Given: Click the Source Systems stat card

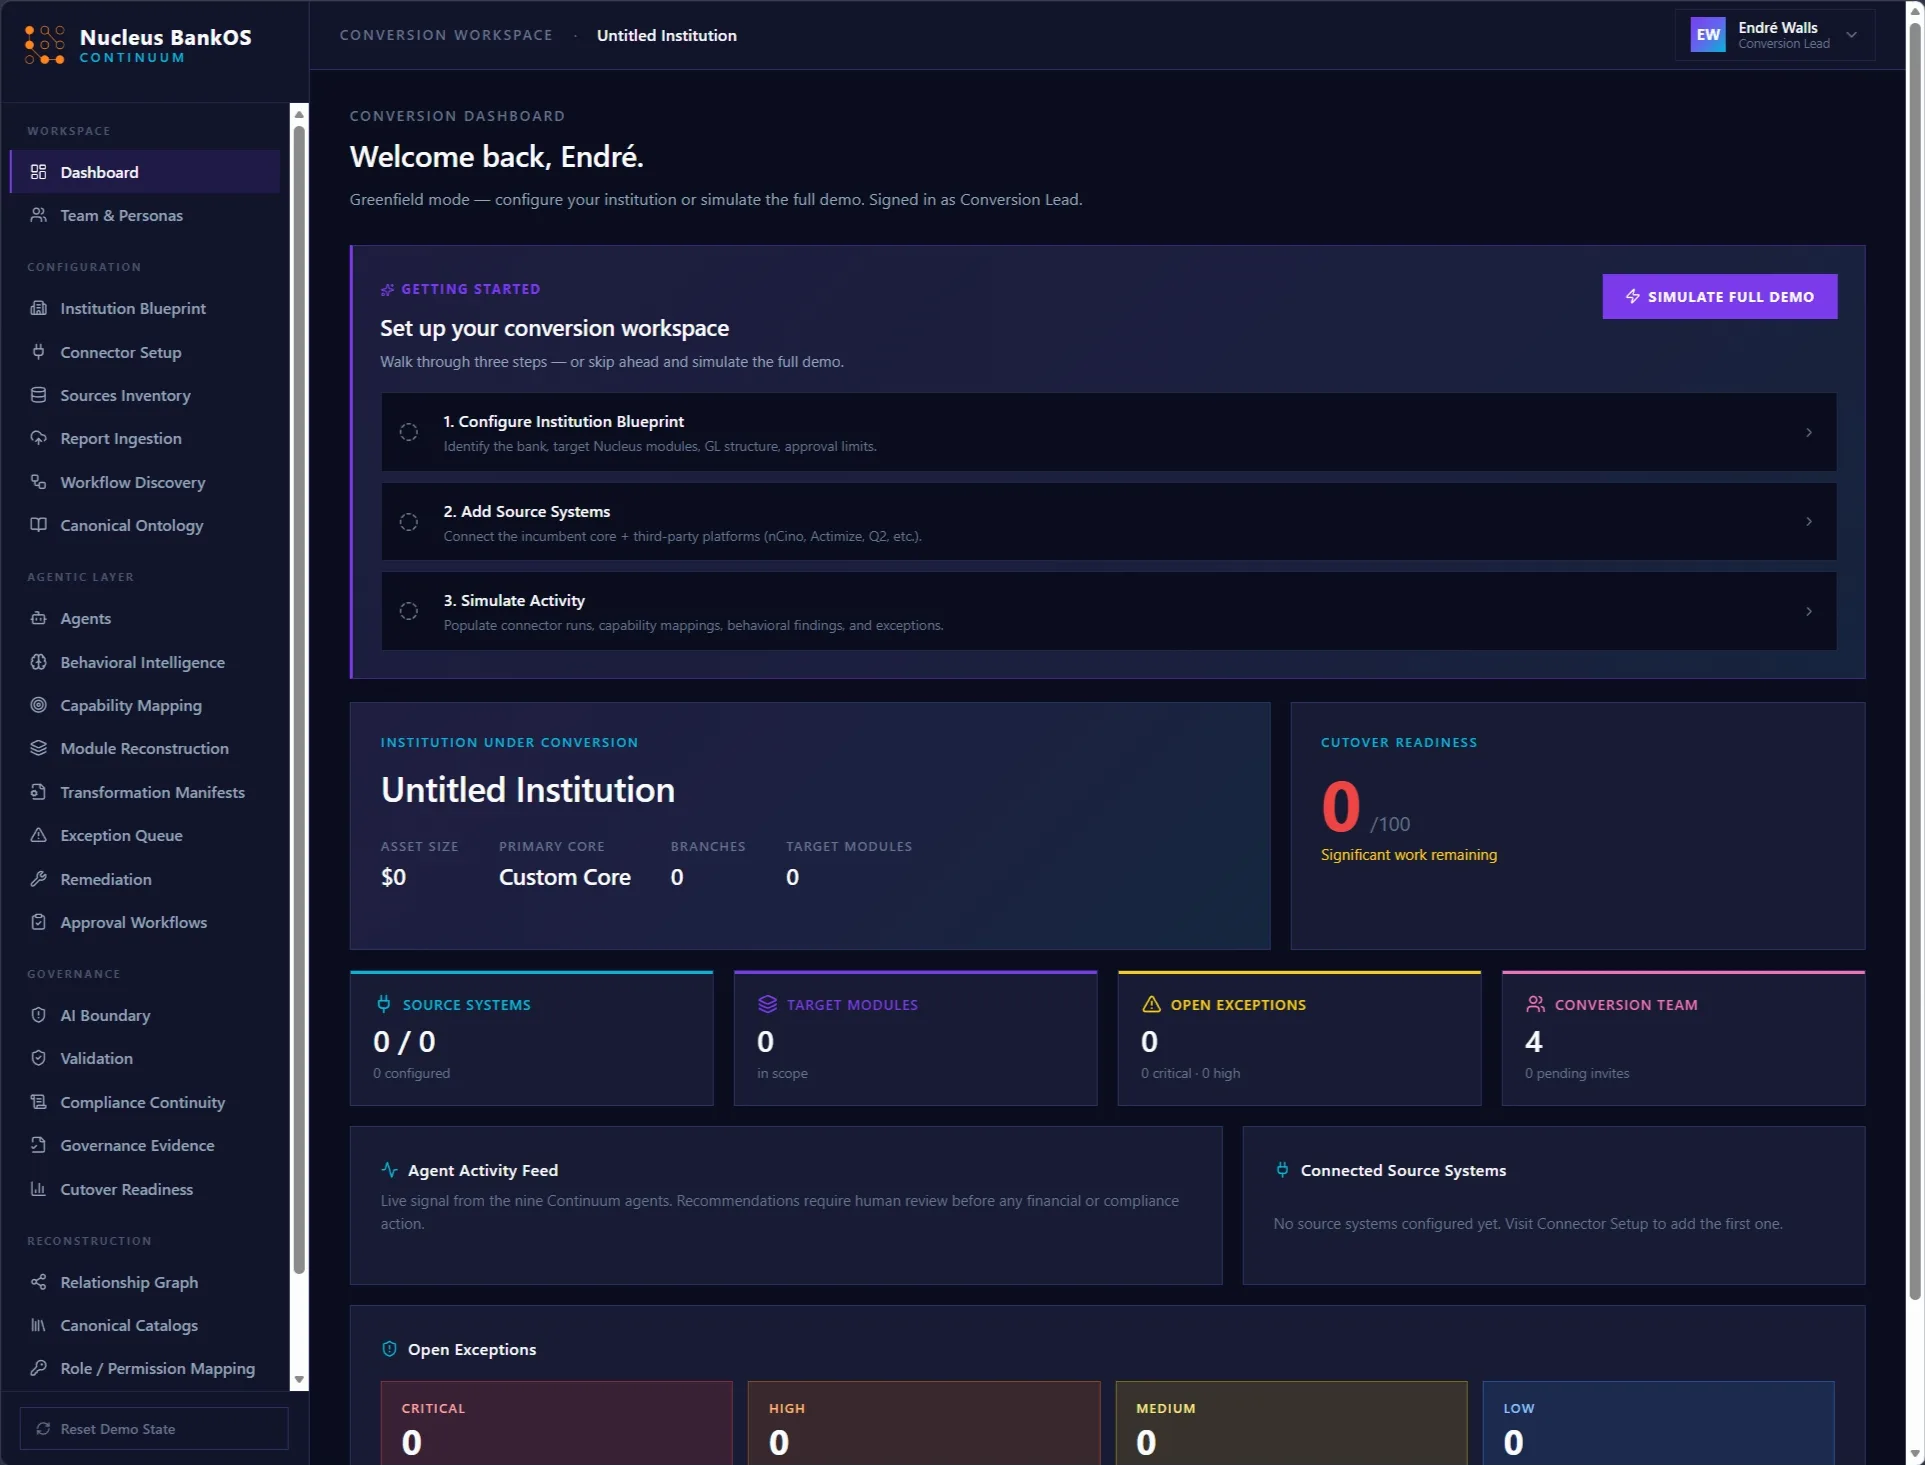Looking at the screenshot, I should [531, 1038].
